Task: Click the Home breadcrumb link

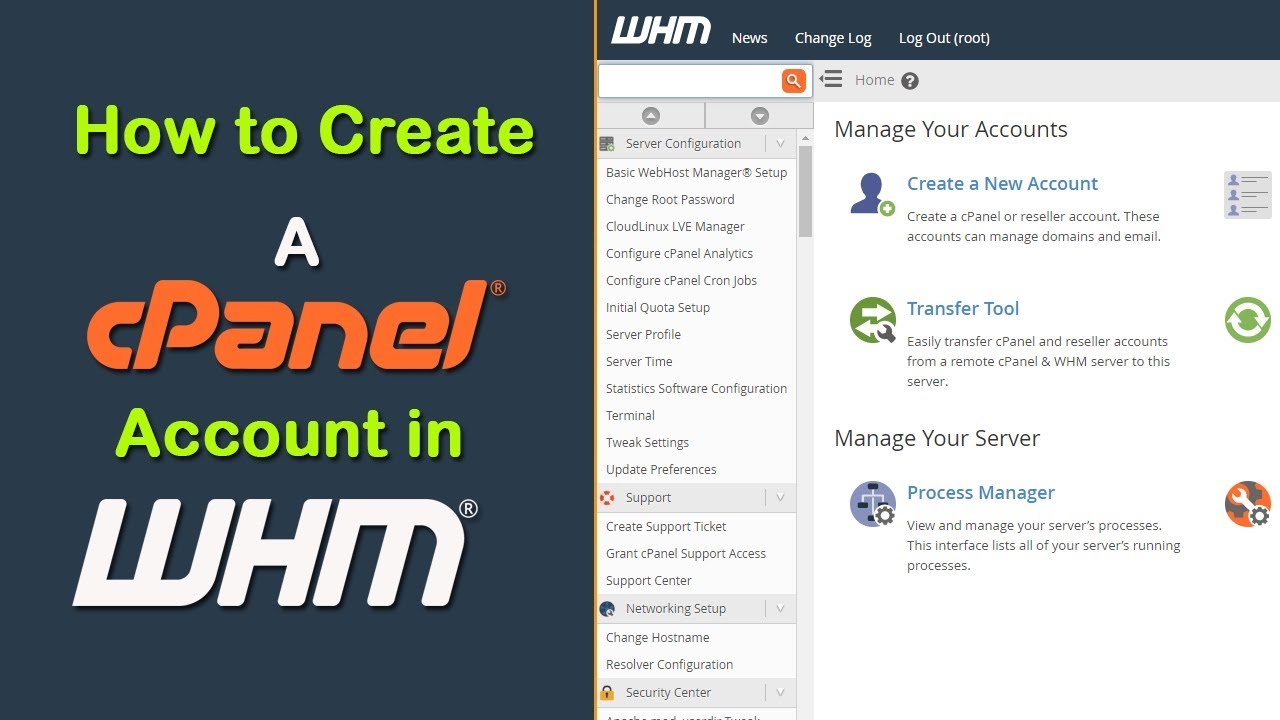Action: [875, 80]
